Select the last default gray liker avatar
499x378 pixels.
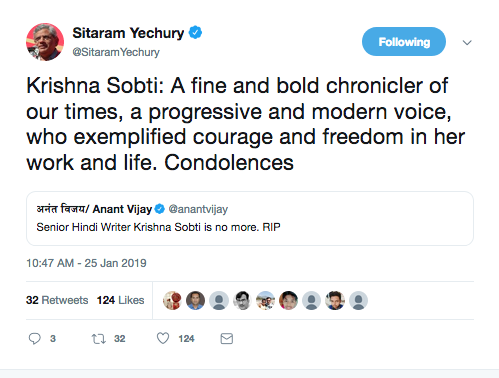tap(358, 300)
